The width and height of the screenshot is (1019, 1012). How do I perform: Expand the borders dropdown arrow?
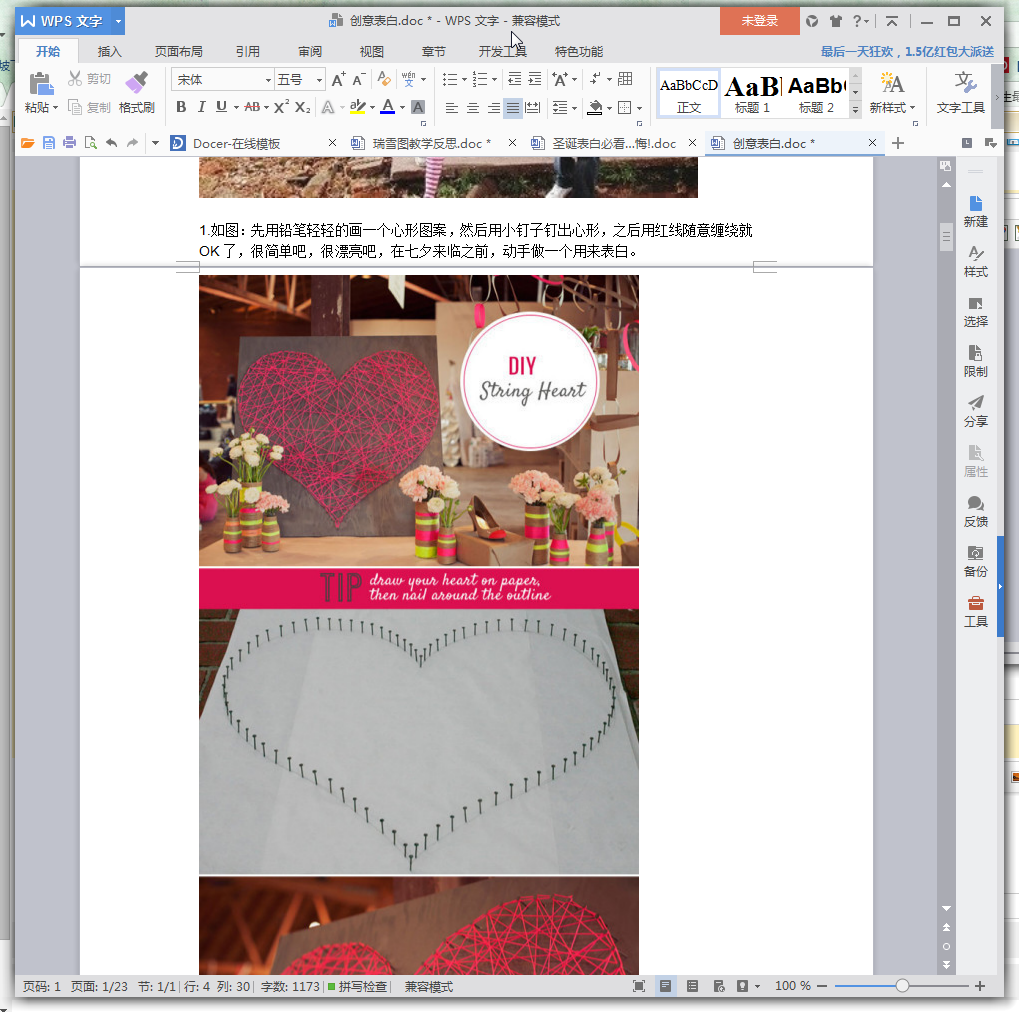pyautogui.click(x=639, y=109)
